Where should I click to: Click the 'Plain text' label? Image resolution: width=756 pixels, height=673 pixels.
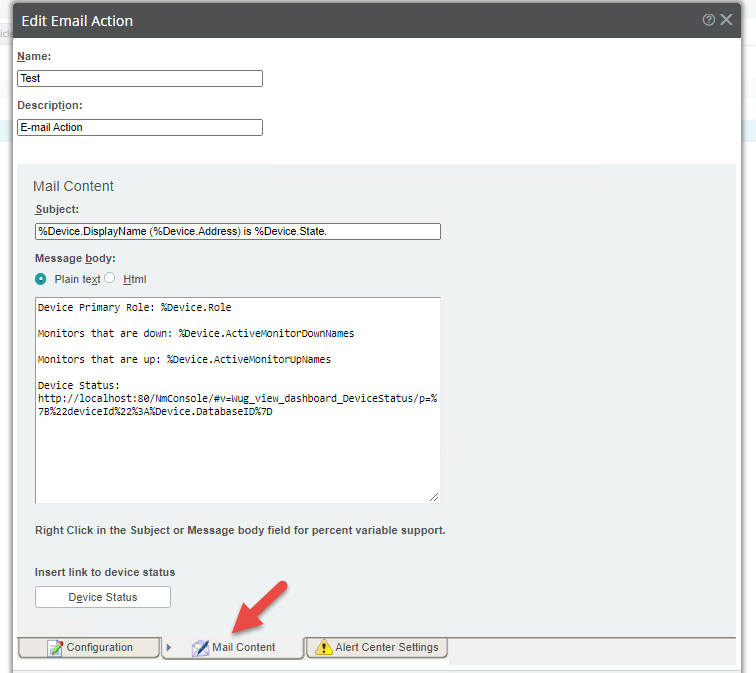click(77, 279)
